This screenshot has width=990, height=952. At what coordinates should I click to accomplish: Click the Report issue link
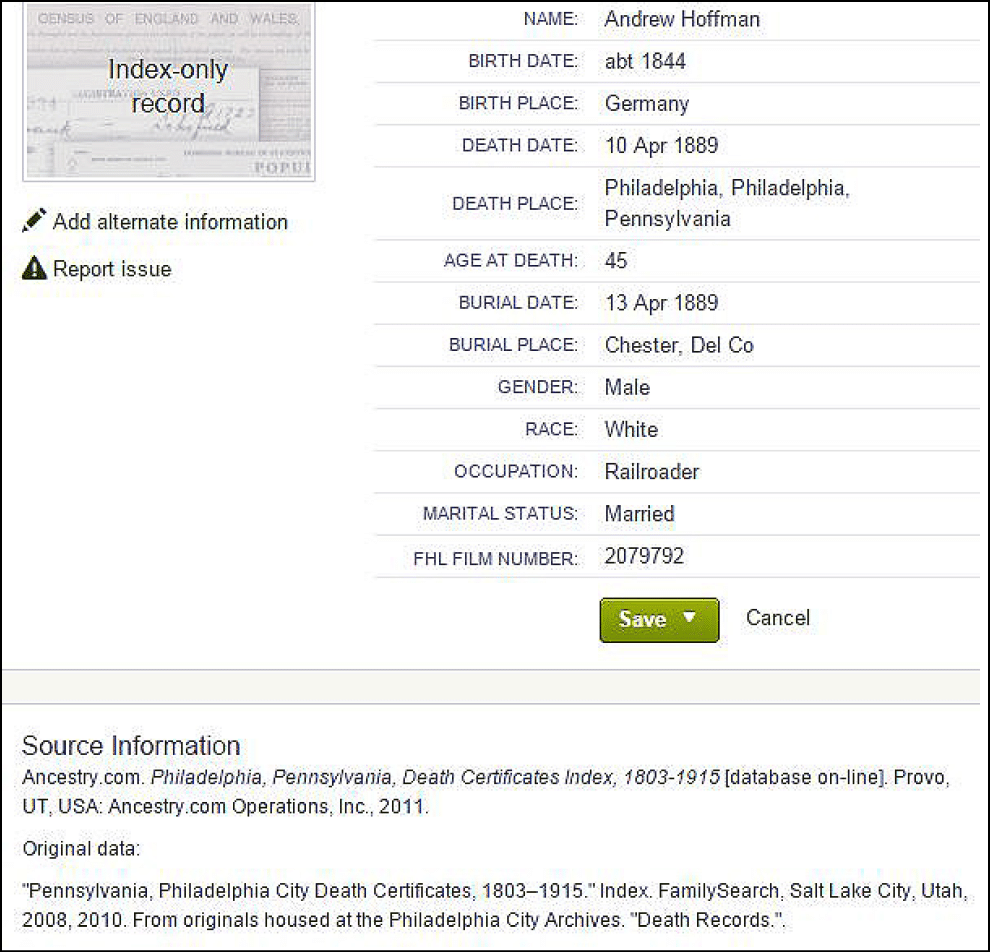(x=112, y=269)
